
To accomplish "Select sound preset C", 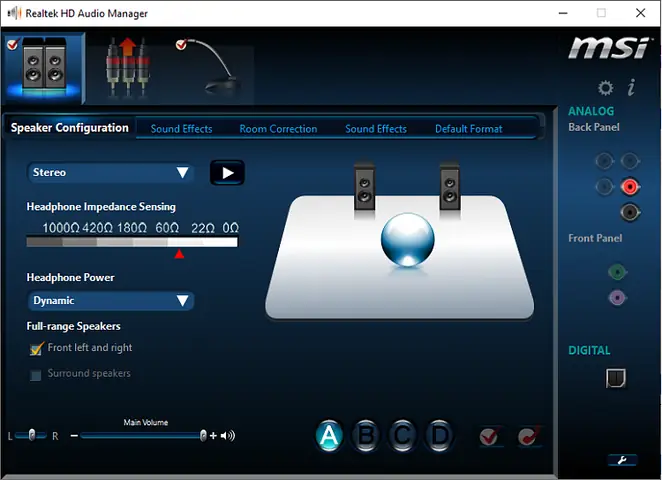I will [x=402, y=436].
